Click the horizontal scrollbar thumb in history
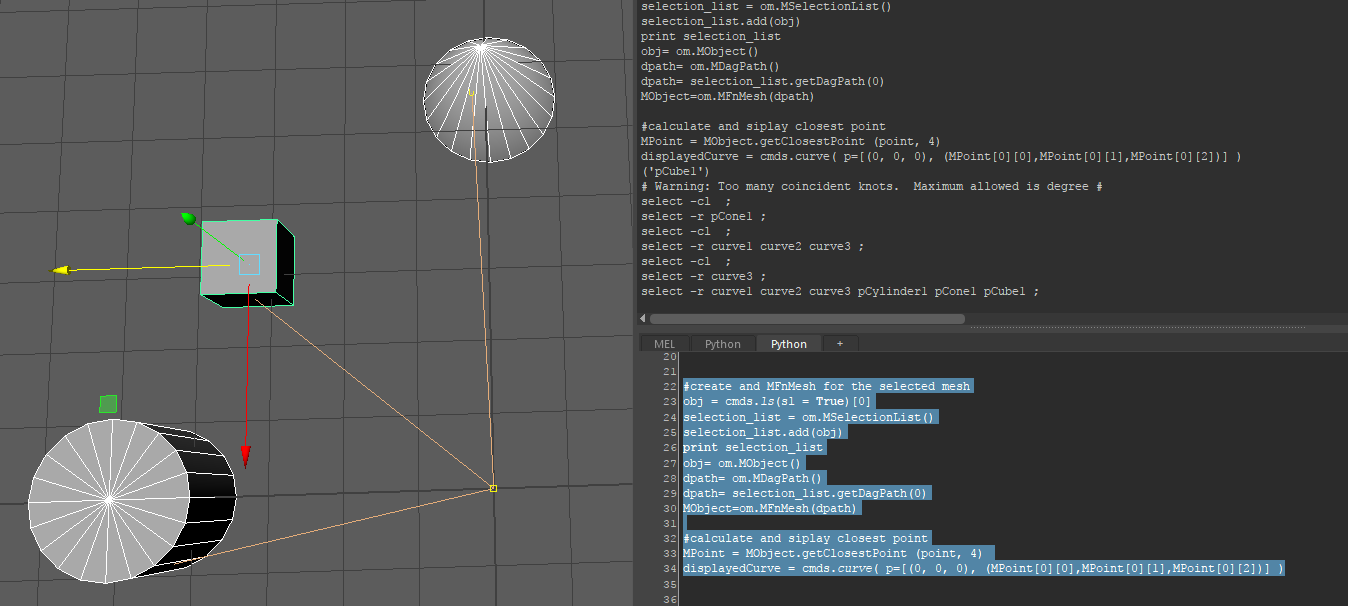The height and width of the screenshot is (606, 1348). click(x=806, y=319)
